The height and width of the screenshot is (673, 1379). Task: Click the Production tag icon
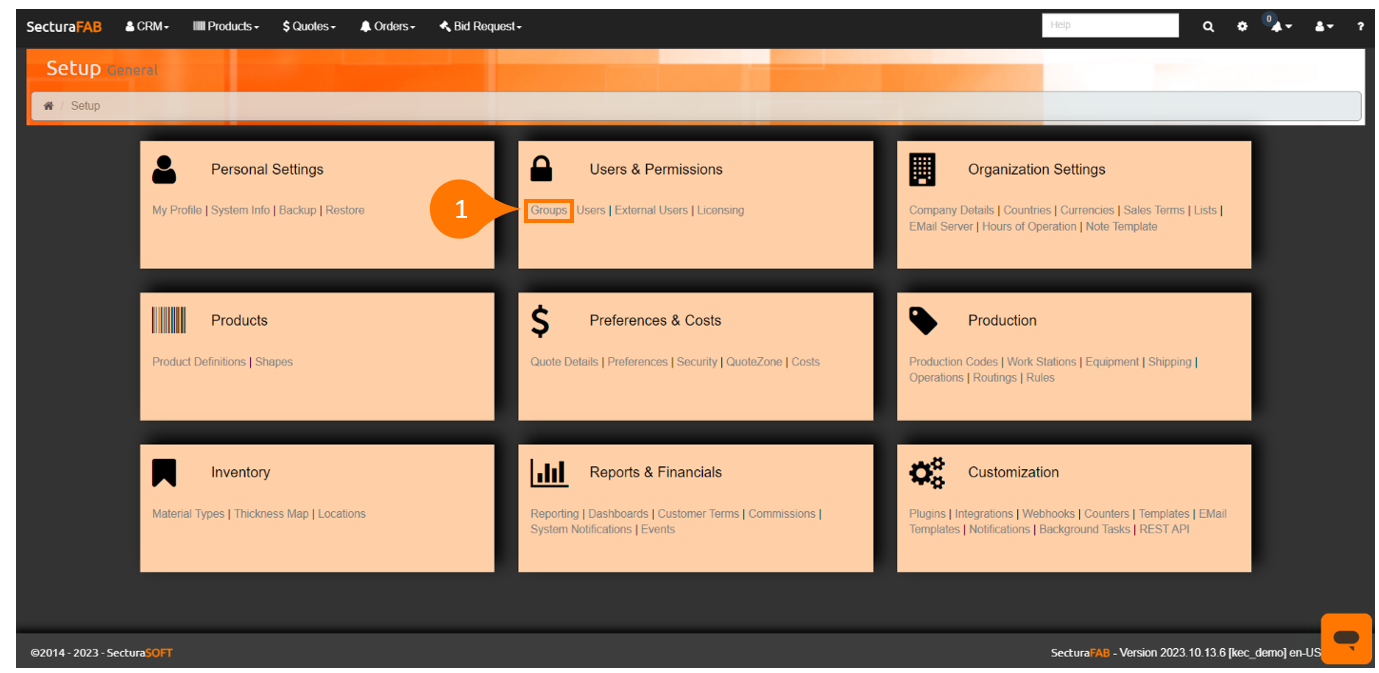pos(922,321)
